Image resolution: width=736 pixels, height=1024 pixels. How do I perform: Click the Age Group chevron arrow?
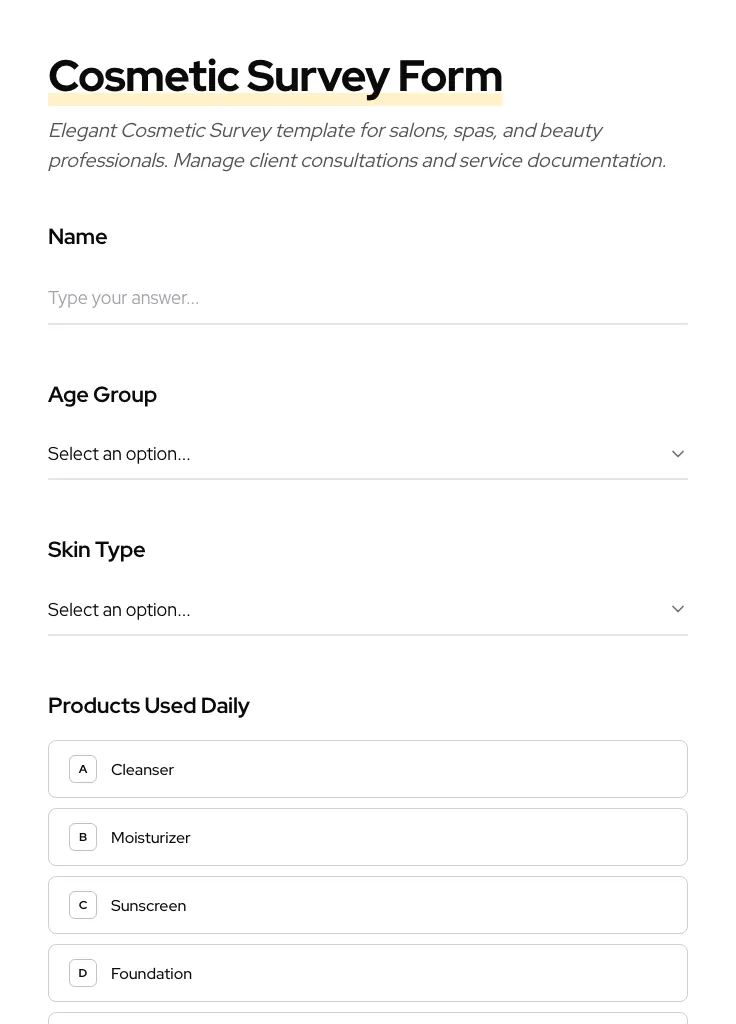[x=677, y=454]
